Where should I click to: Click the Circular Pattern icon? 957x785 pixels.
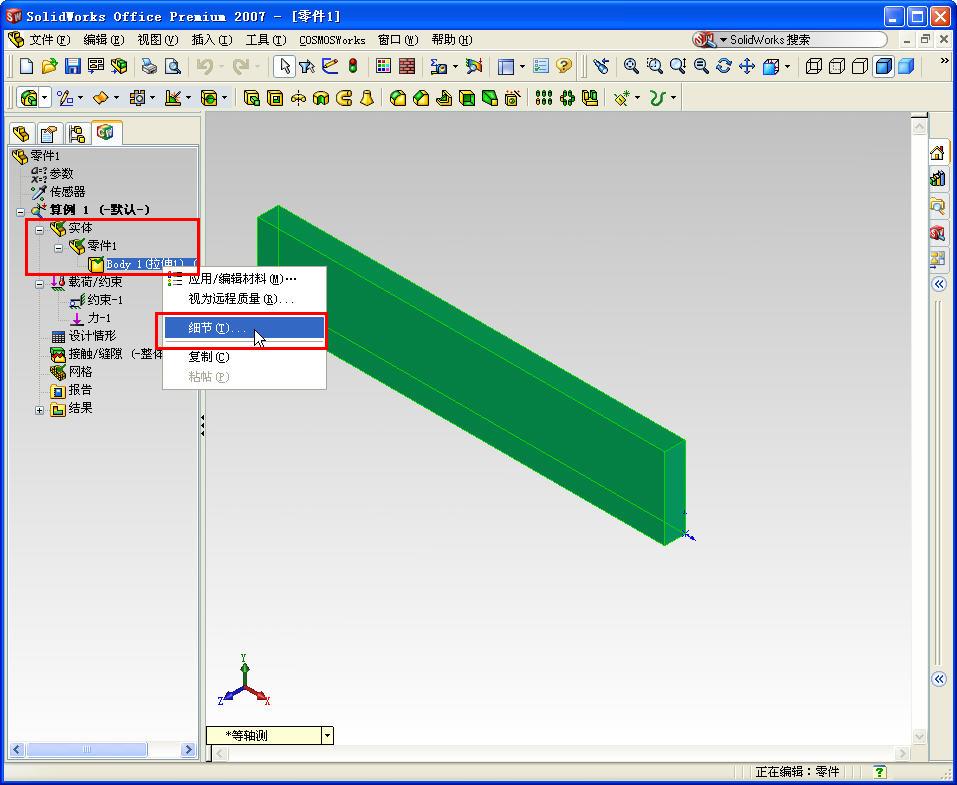(x=567, y=98)
